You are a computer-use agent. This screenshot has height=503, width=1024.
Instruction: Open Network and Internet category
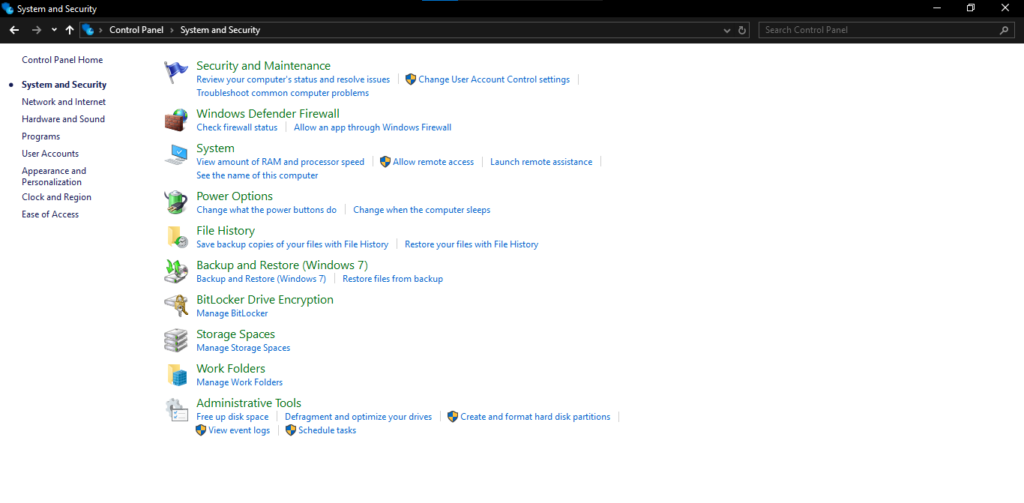[x=63, y=102]
